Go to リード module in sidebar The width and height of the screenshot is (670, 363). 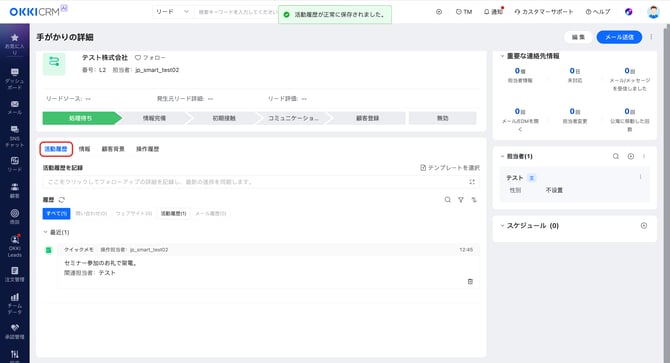(x=15, y=164)
